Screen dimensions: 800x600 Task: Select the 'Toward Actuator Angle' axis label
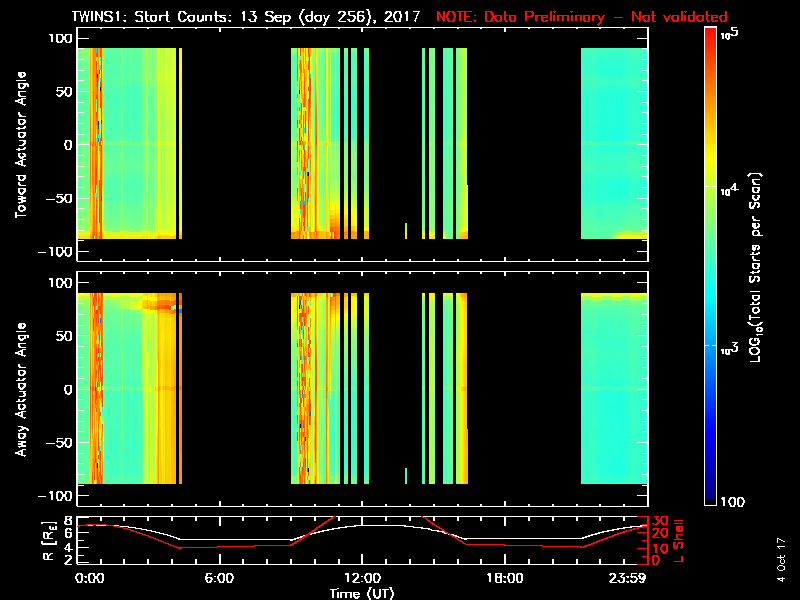pyautogui.click(x=20, y=145)
